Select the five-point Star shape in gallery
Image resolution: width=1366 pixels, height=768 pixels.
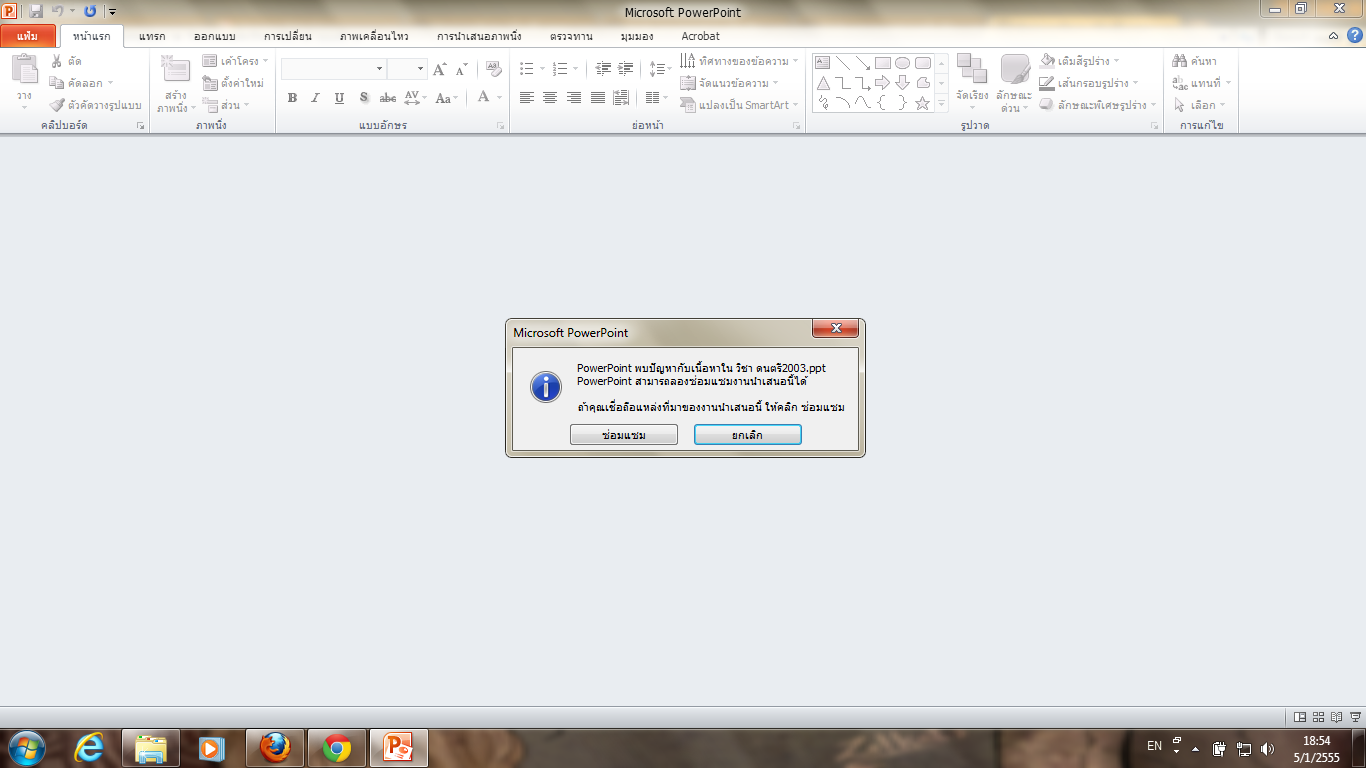(x=922, y=103)
